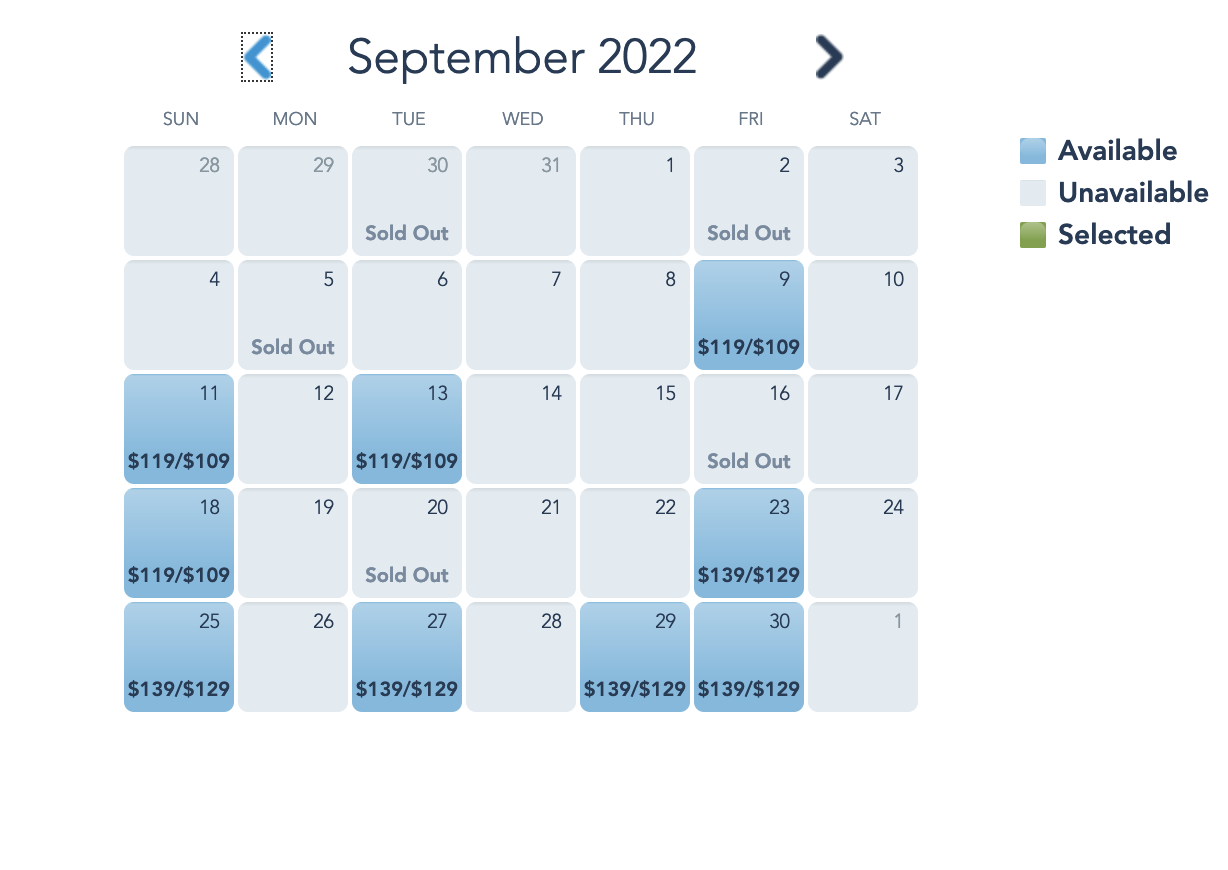Book Friday September 23 at $139/$129
This screenshot has width=1228, height=870.
coord(749,543)
